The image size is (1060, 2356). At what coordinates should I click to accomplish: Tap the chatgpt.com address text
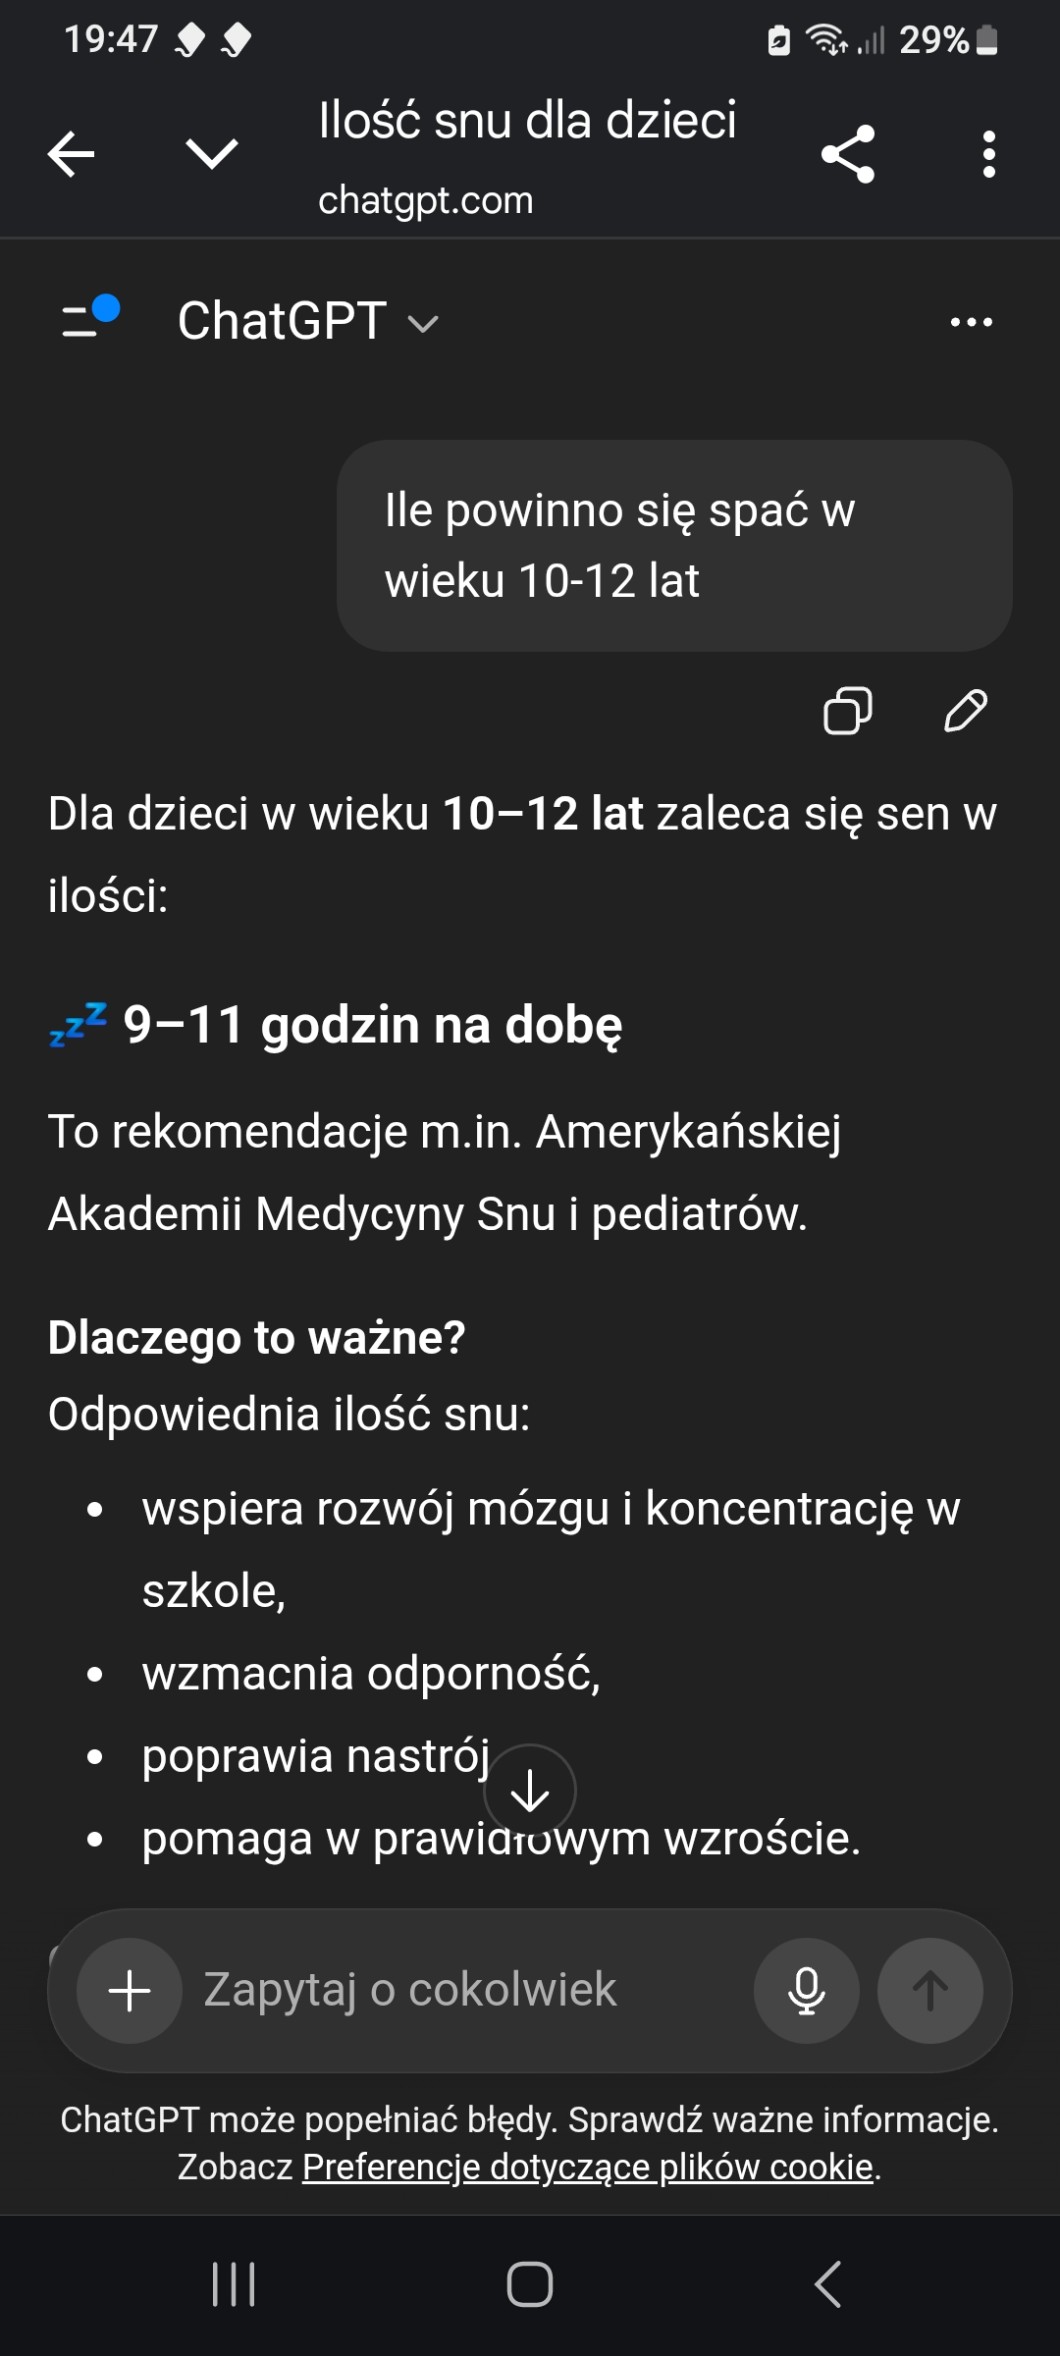(x=425, y=201)
